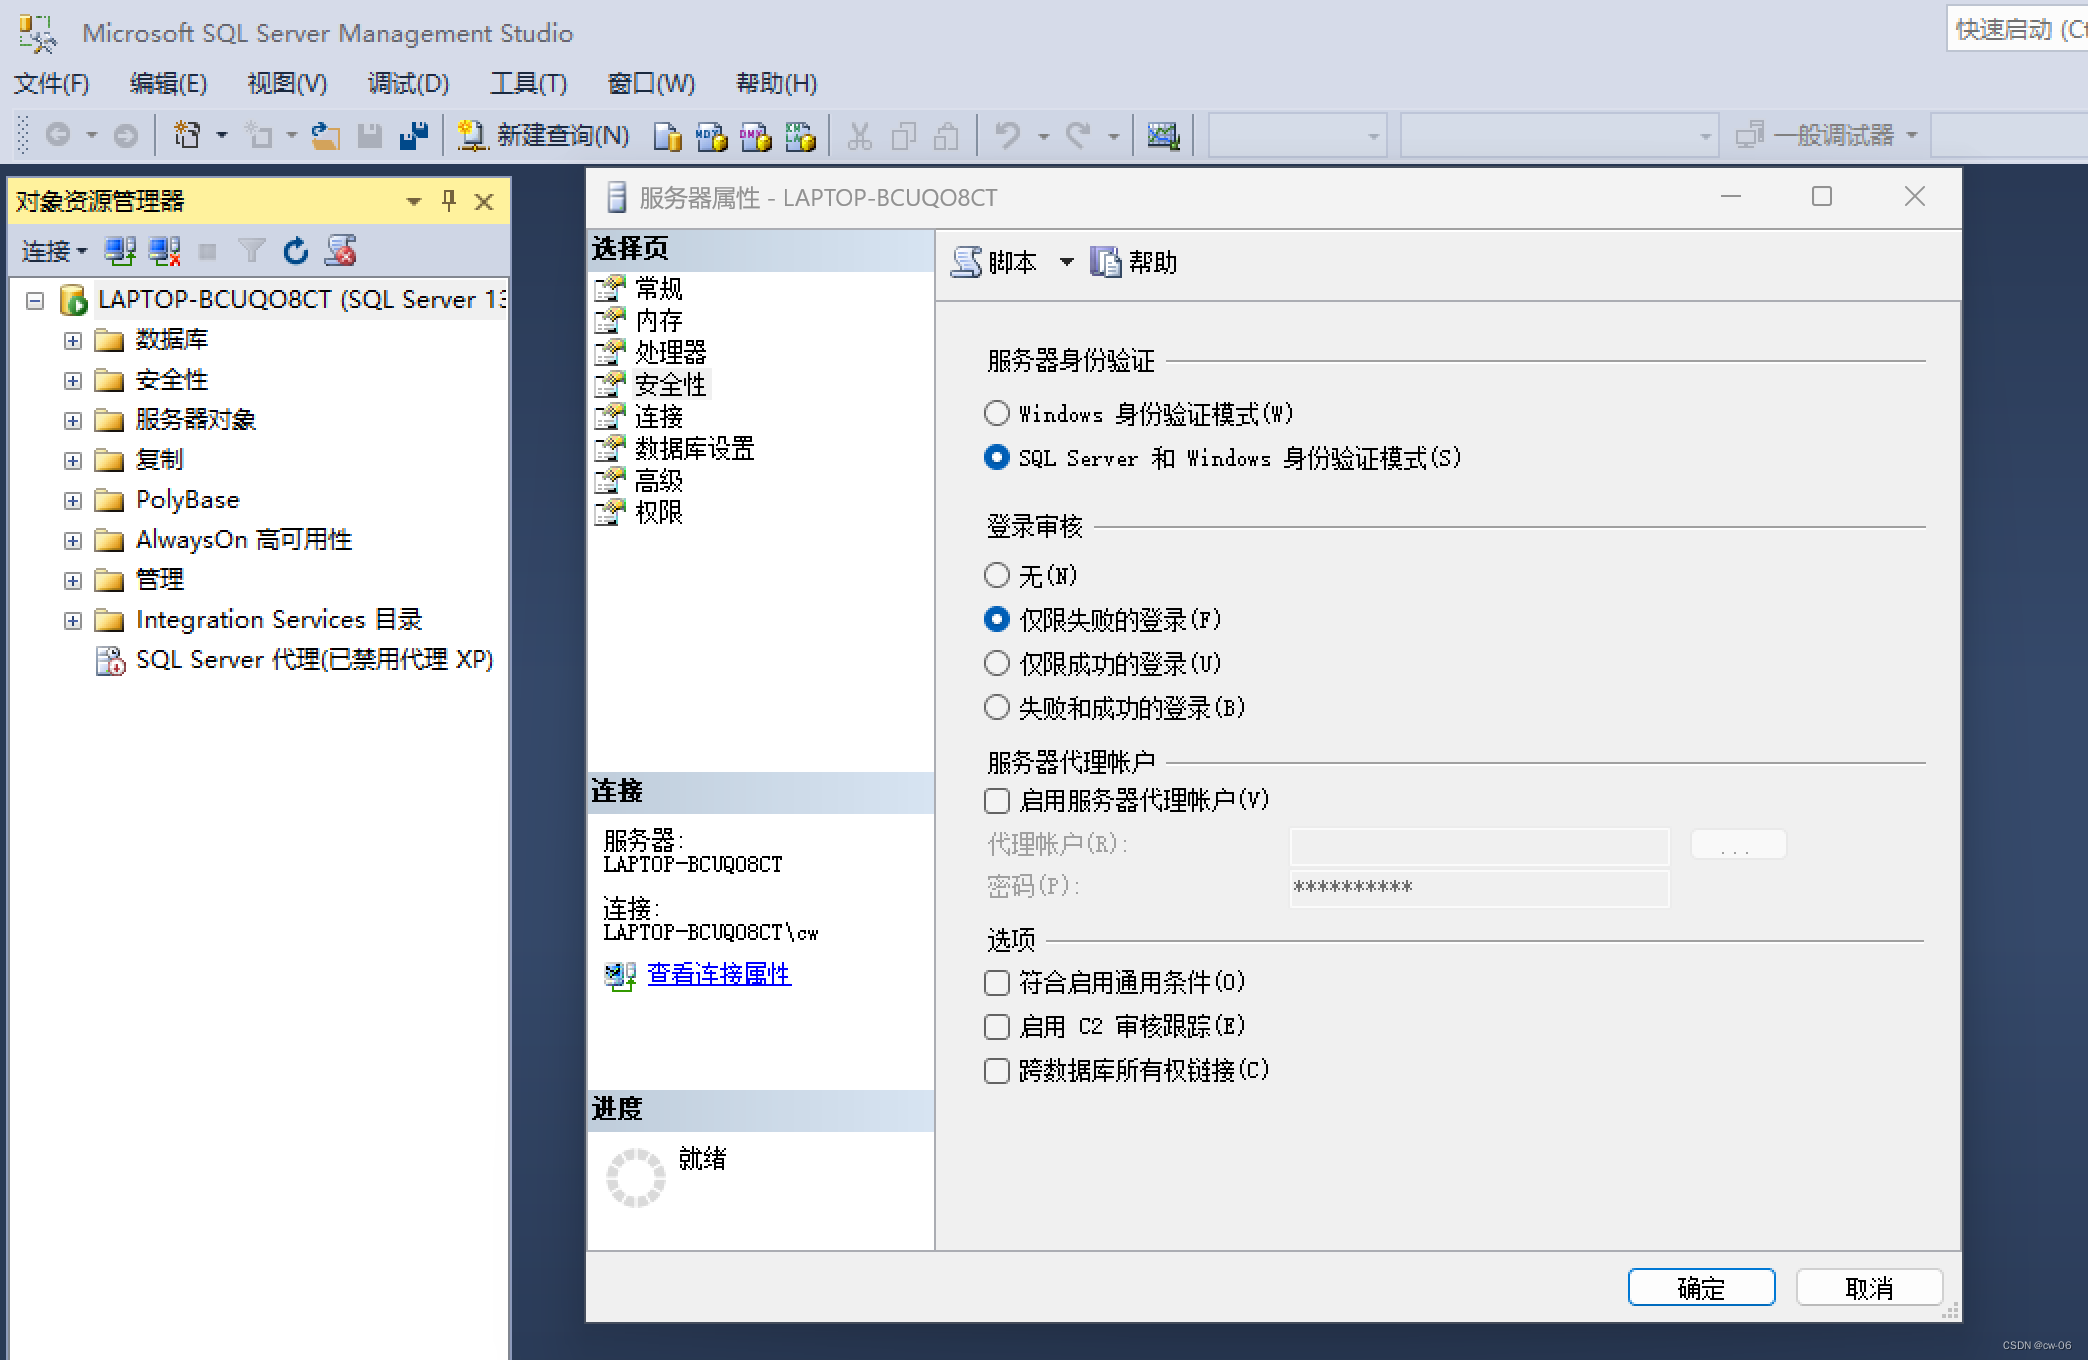Select the 高级 page in the list
The height and width of the screenshot is (1360, 2088).
pyautogui.click(x=658, y=481)
